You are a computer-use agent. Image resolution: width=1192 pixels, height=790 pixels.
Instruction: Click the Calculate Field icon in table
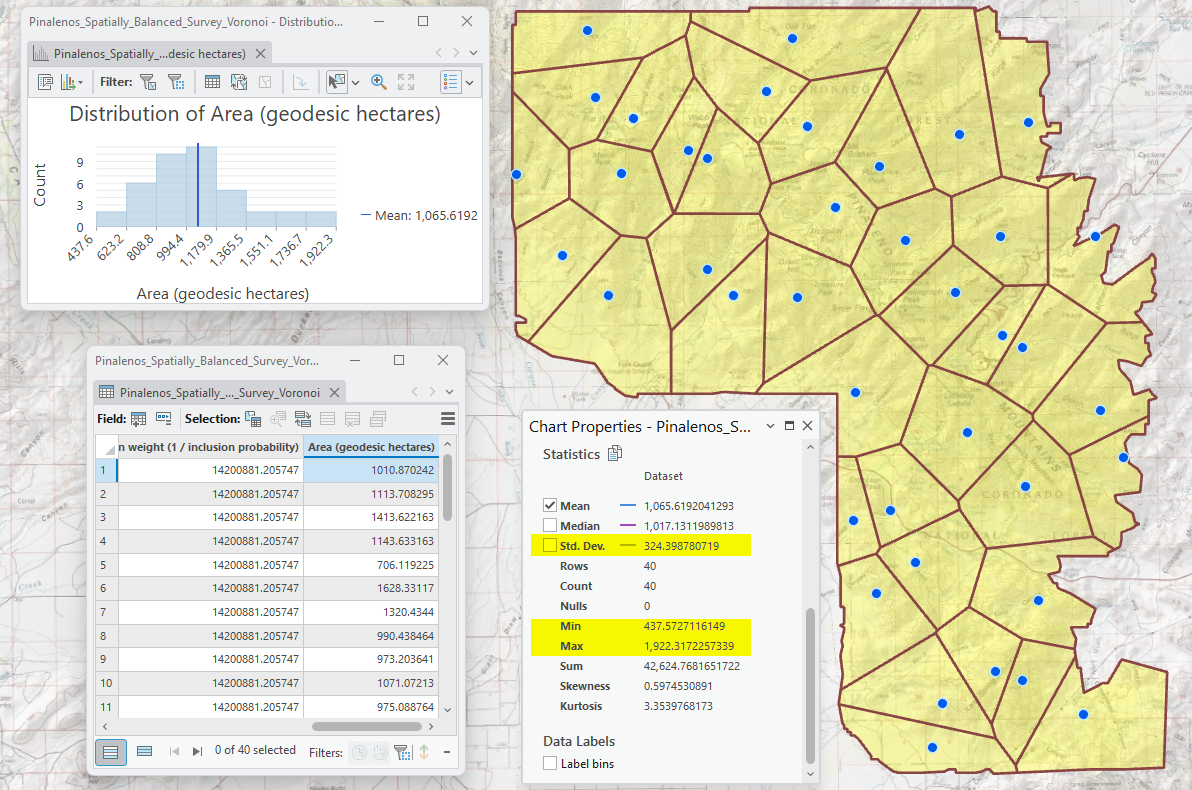[x=163, y=419]
